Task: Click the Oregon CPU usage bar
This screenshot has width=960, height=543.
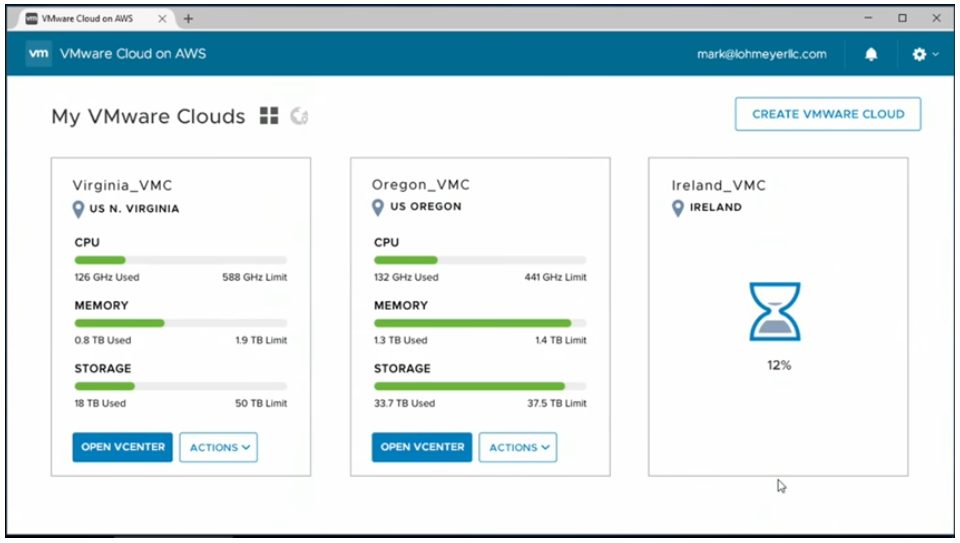Action: pyautogui.click(x=480, y=260)
